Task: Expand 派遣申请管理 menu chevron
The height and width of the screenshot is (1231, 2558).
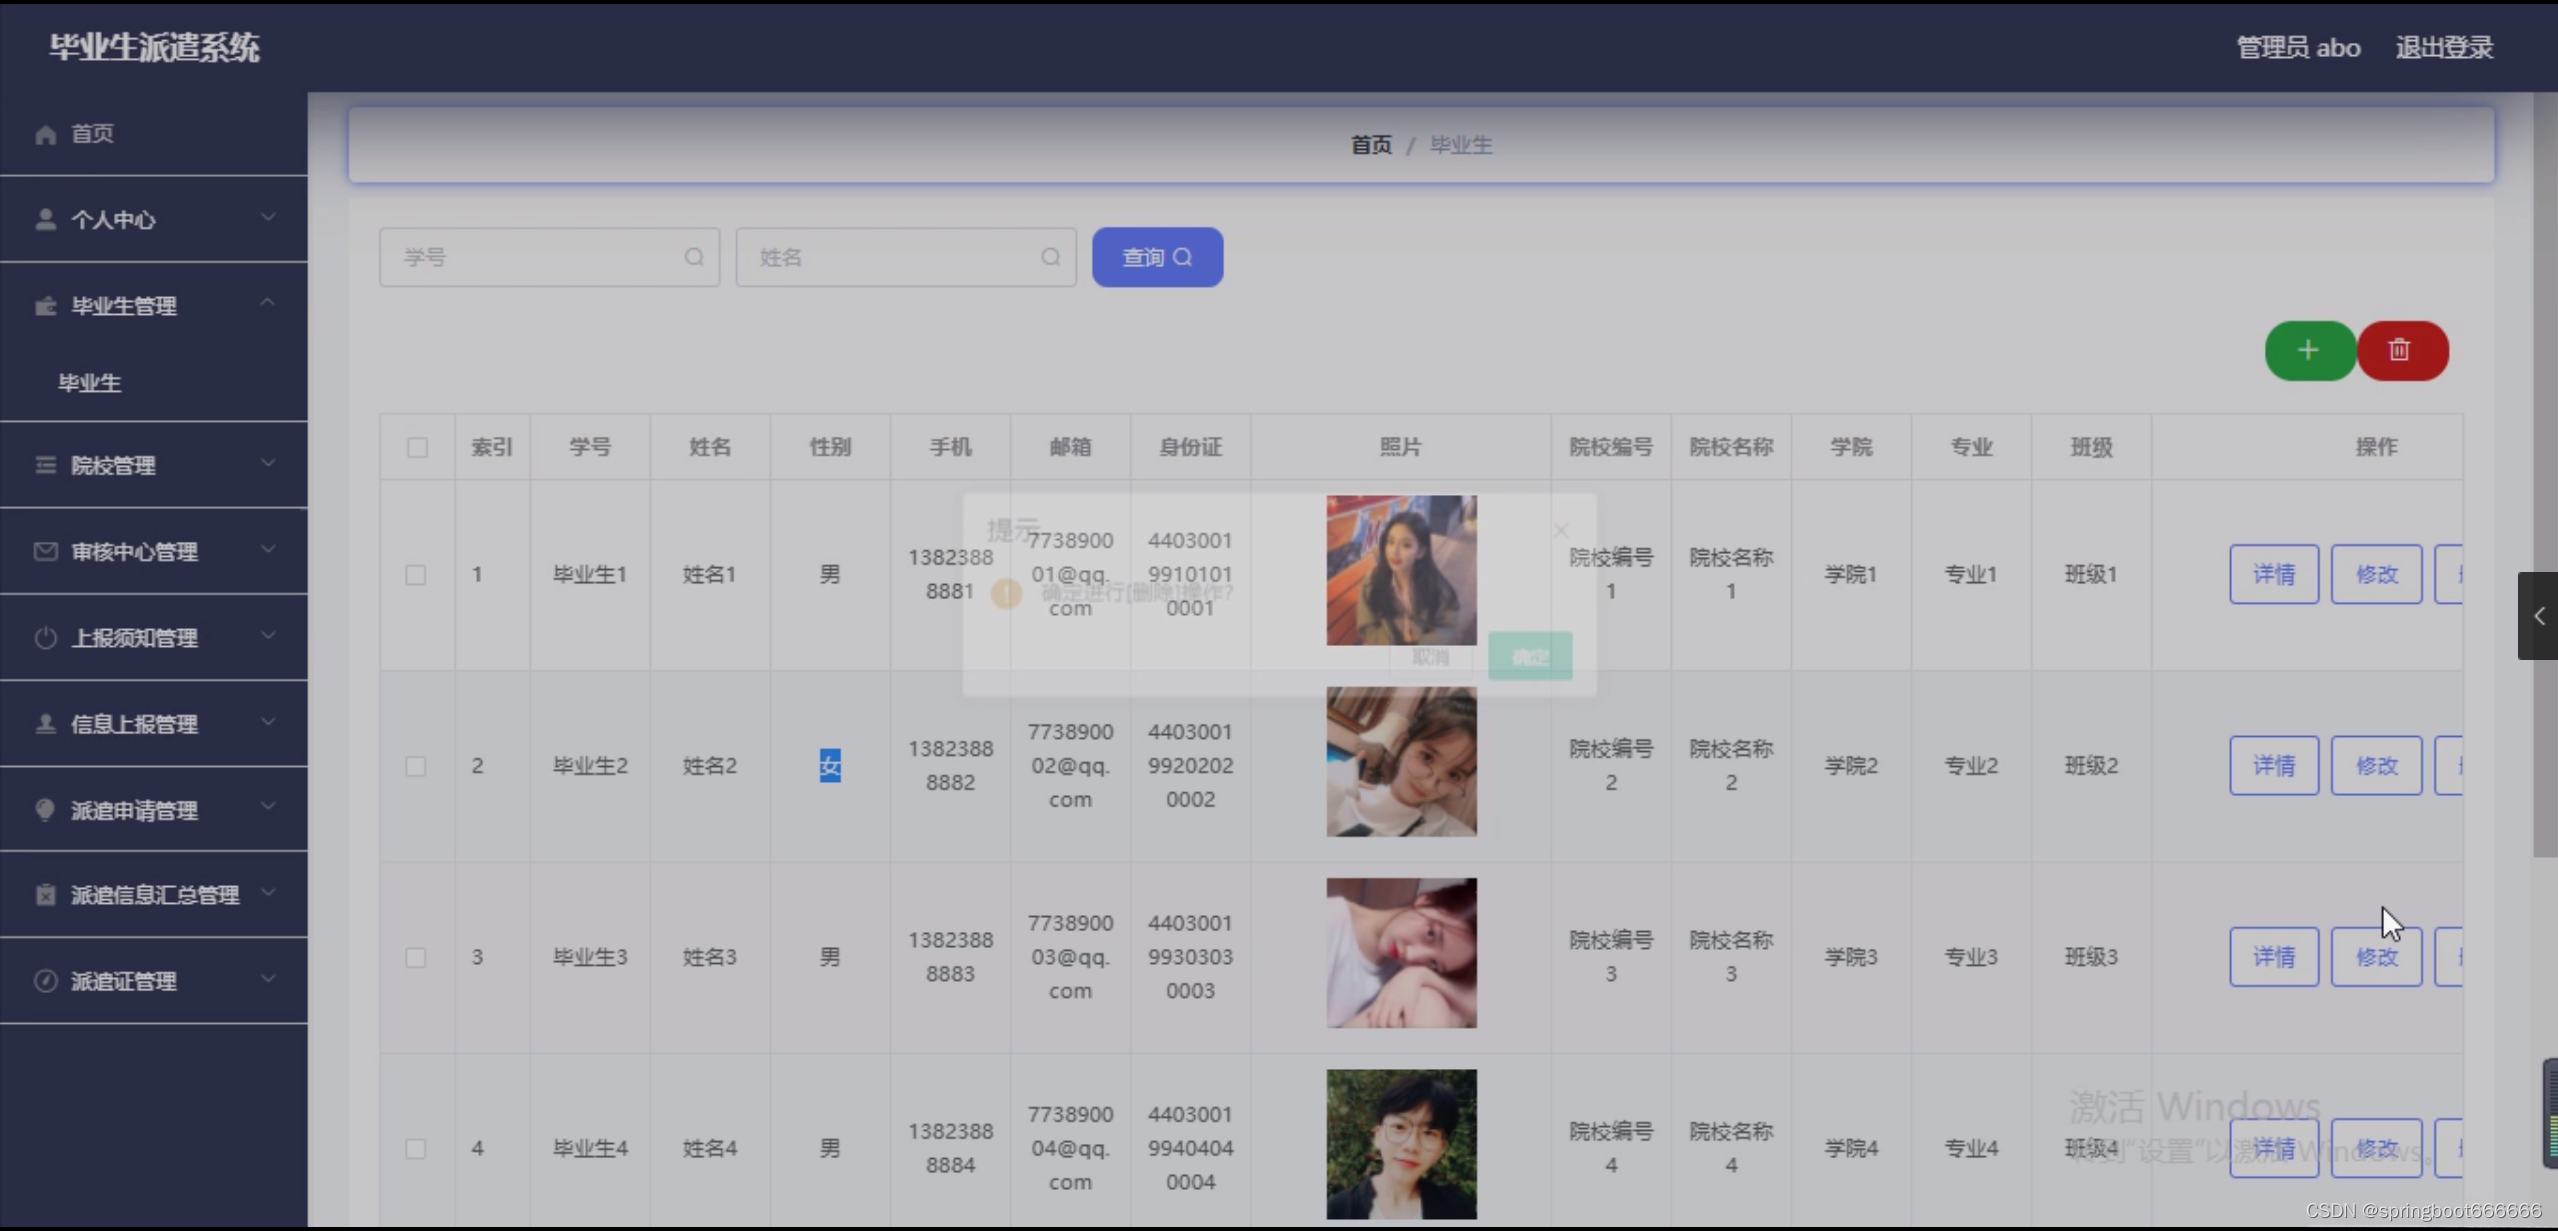Action: point(267,806)
